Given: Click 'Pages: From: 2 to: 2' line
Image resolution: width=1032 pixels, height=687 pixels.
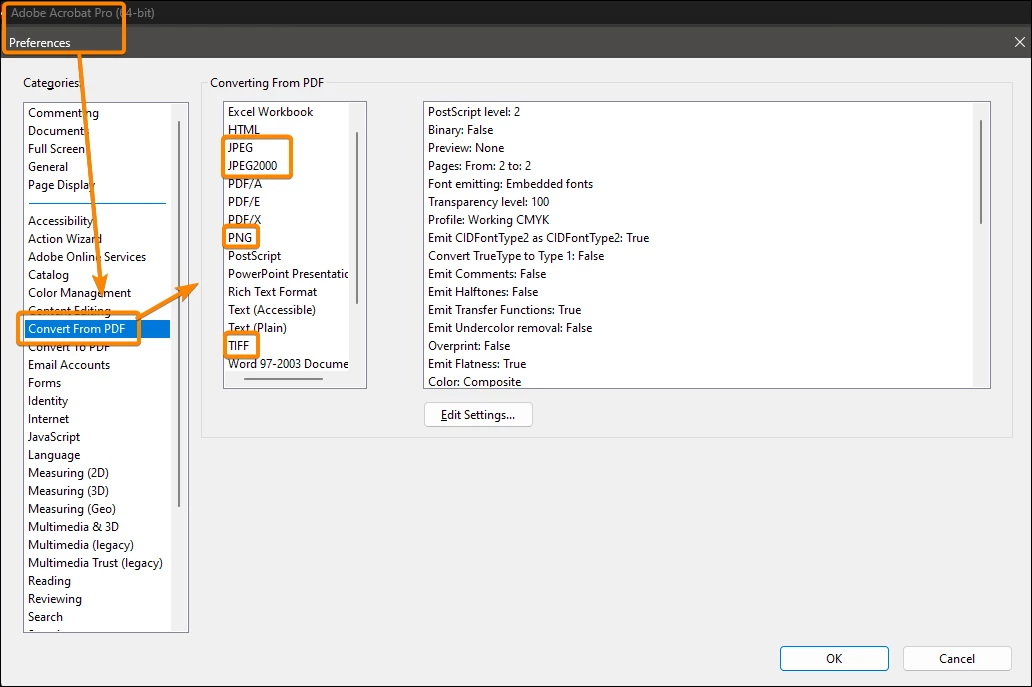Looking at the screenshot, I should (x=479, y=166).
